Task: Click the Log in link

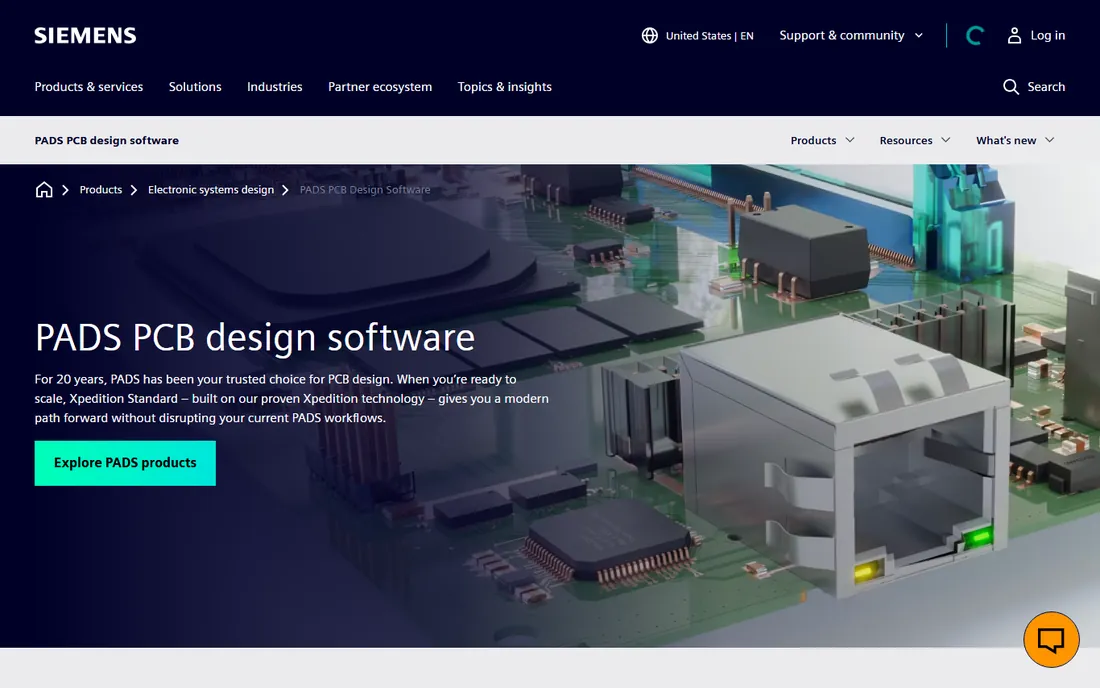Action: click(1047, 36)
